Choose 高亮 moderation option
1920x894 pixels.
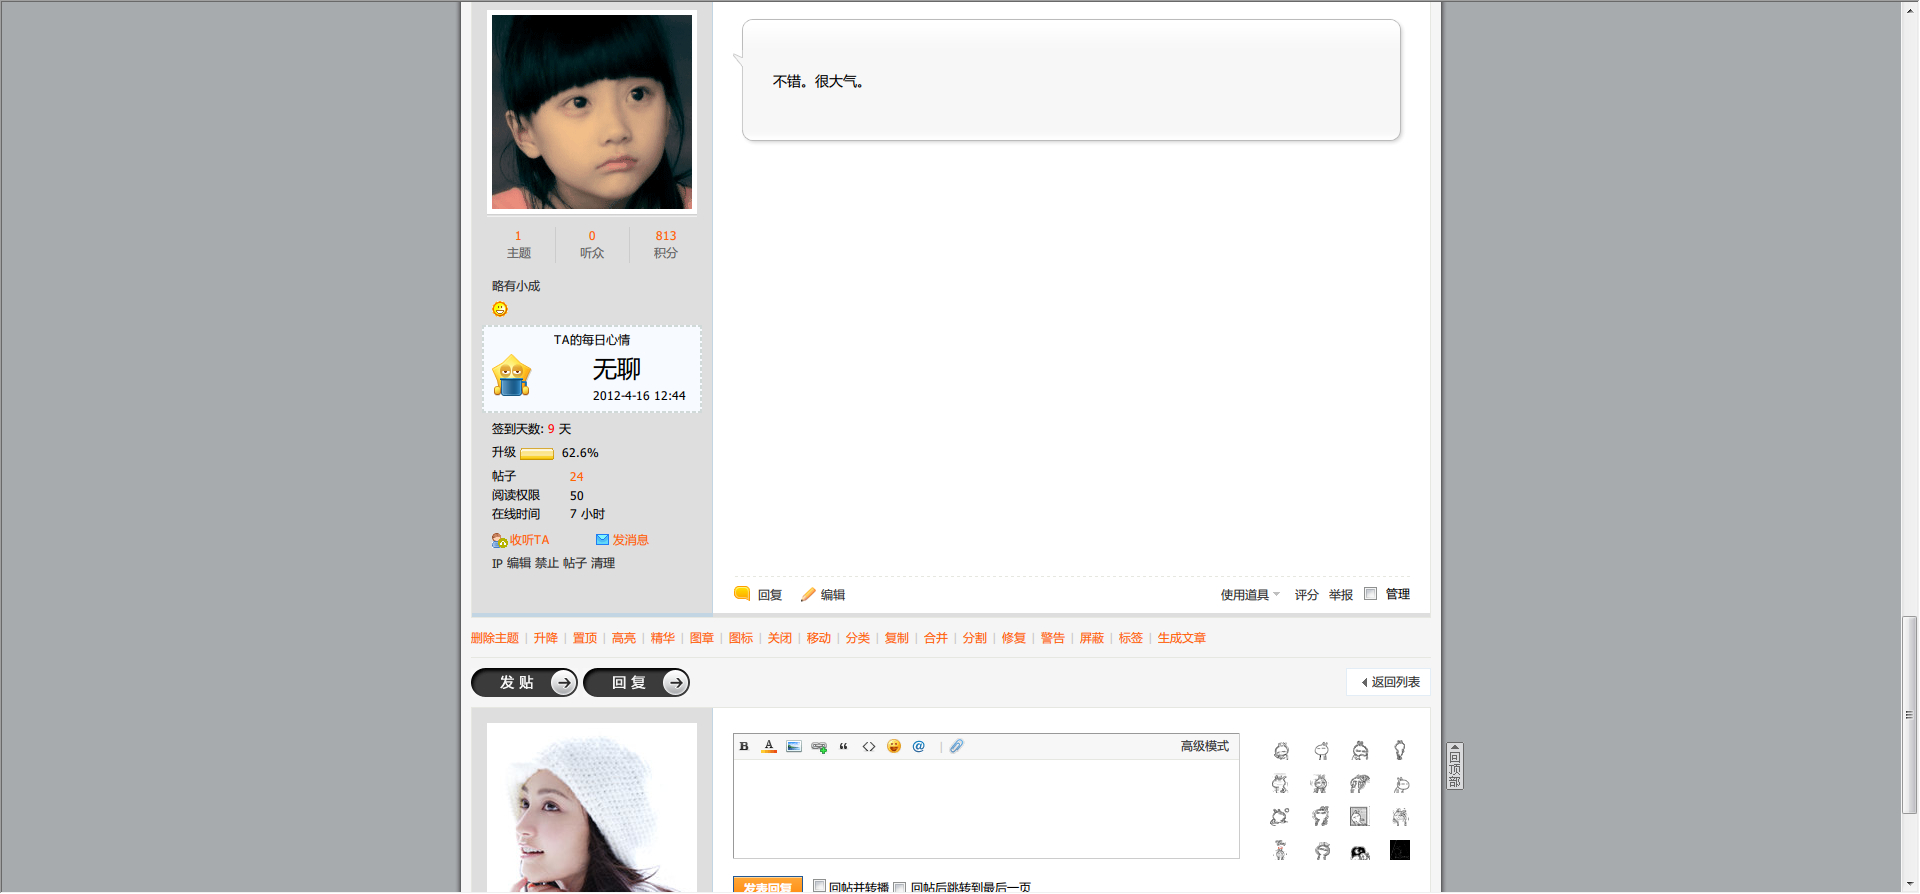[624, 638]
